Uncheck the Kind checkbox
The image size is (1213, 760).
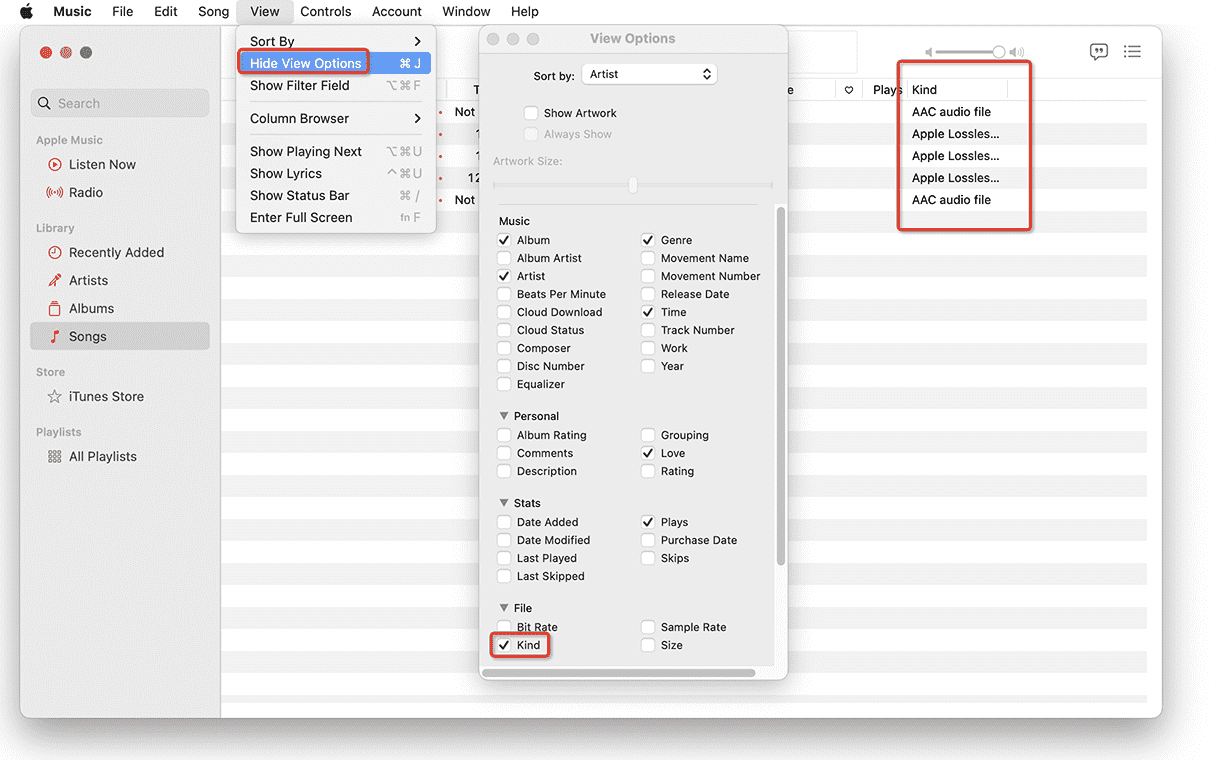coord(504,645)
